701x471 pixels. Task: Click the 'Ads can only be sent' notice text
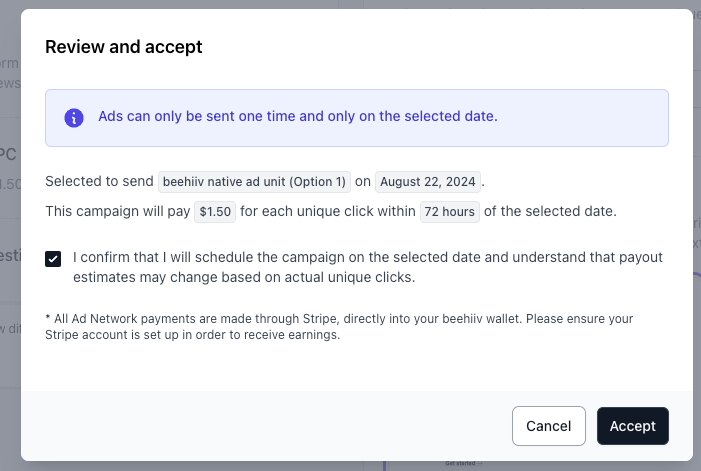(x=298, y=116)
